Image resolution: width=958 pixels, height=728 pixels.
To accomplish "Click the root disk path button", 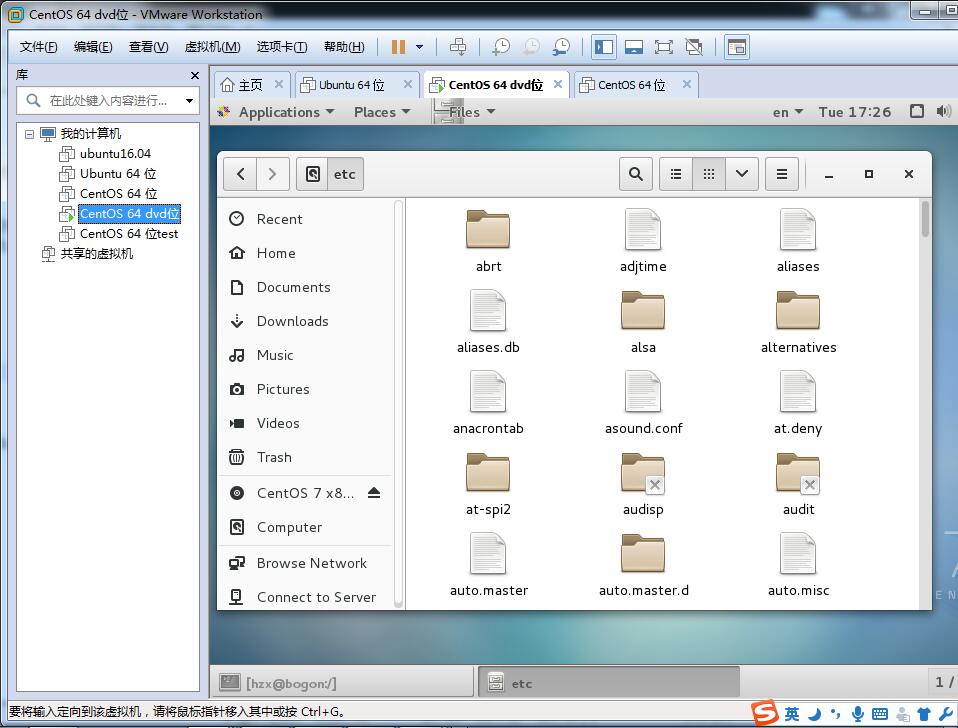I will tap(313, 174).
